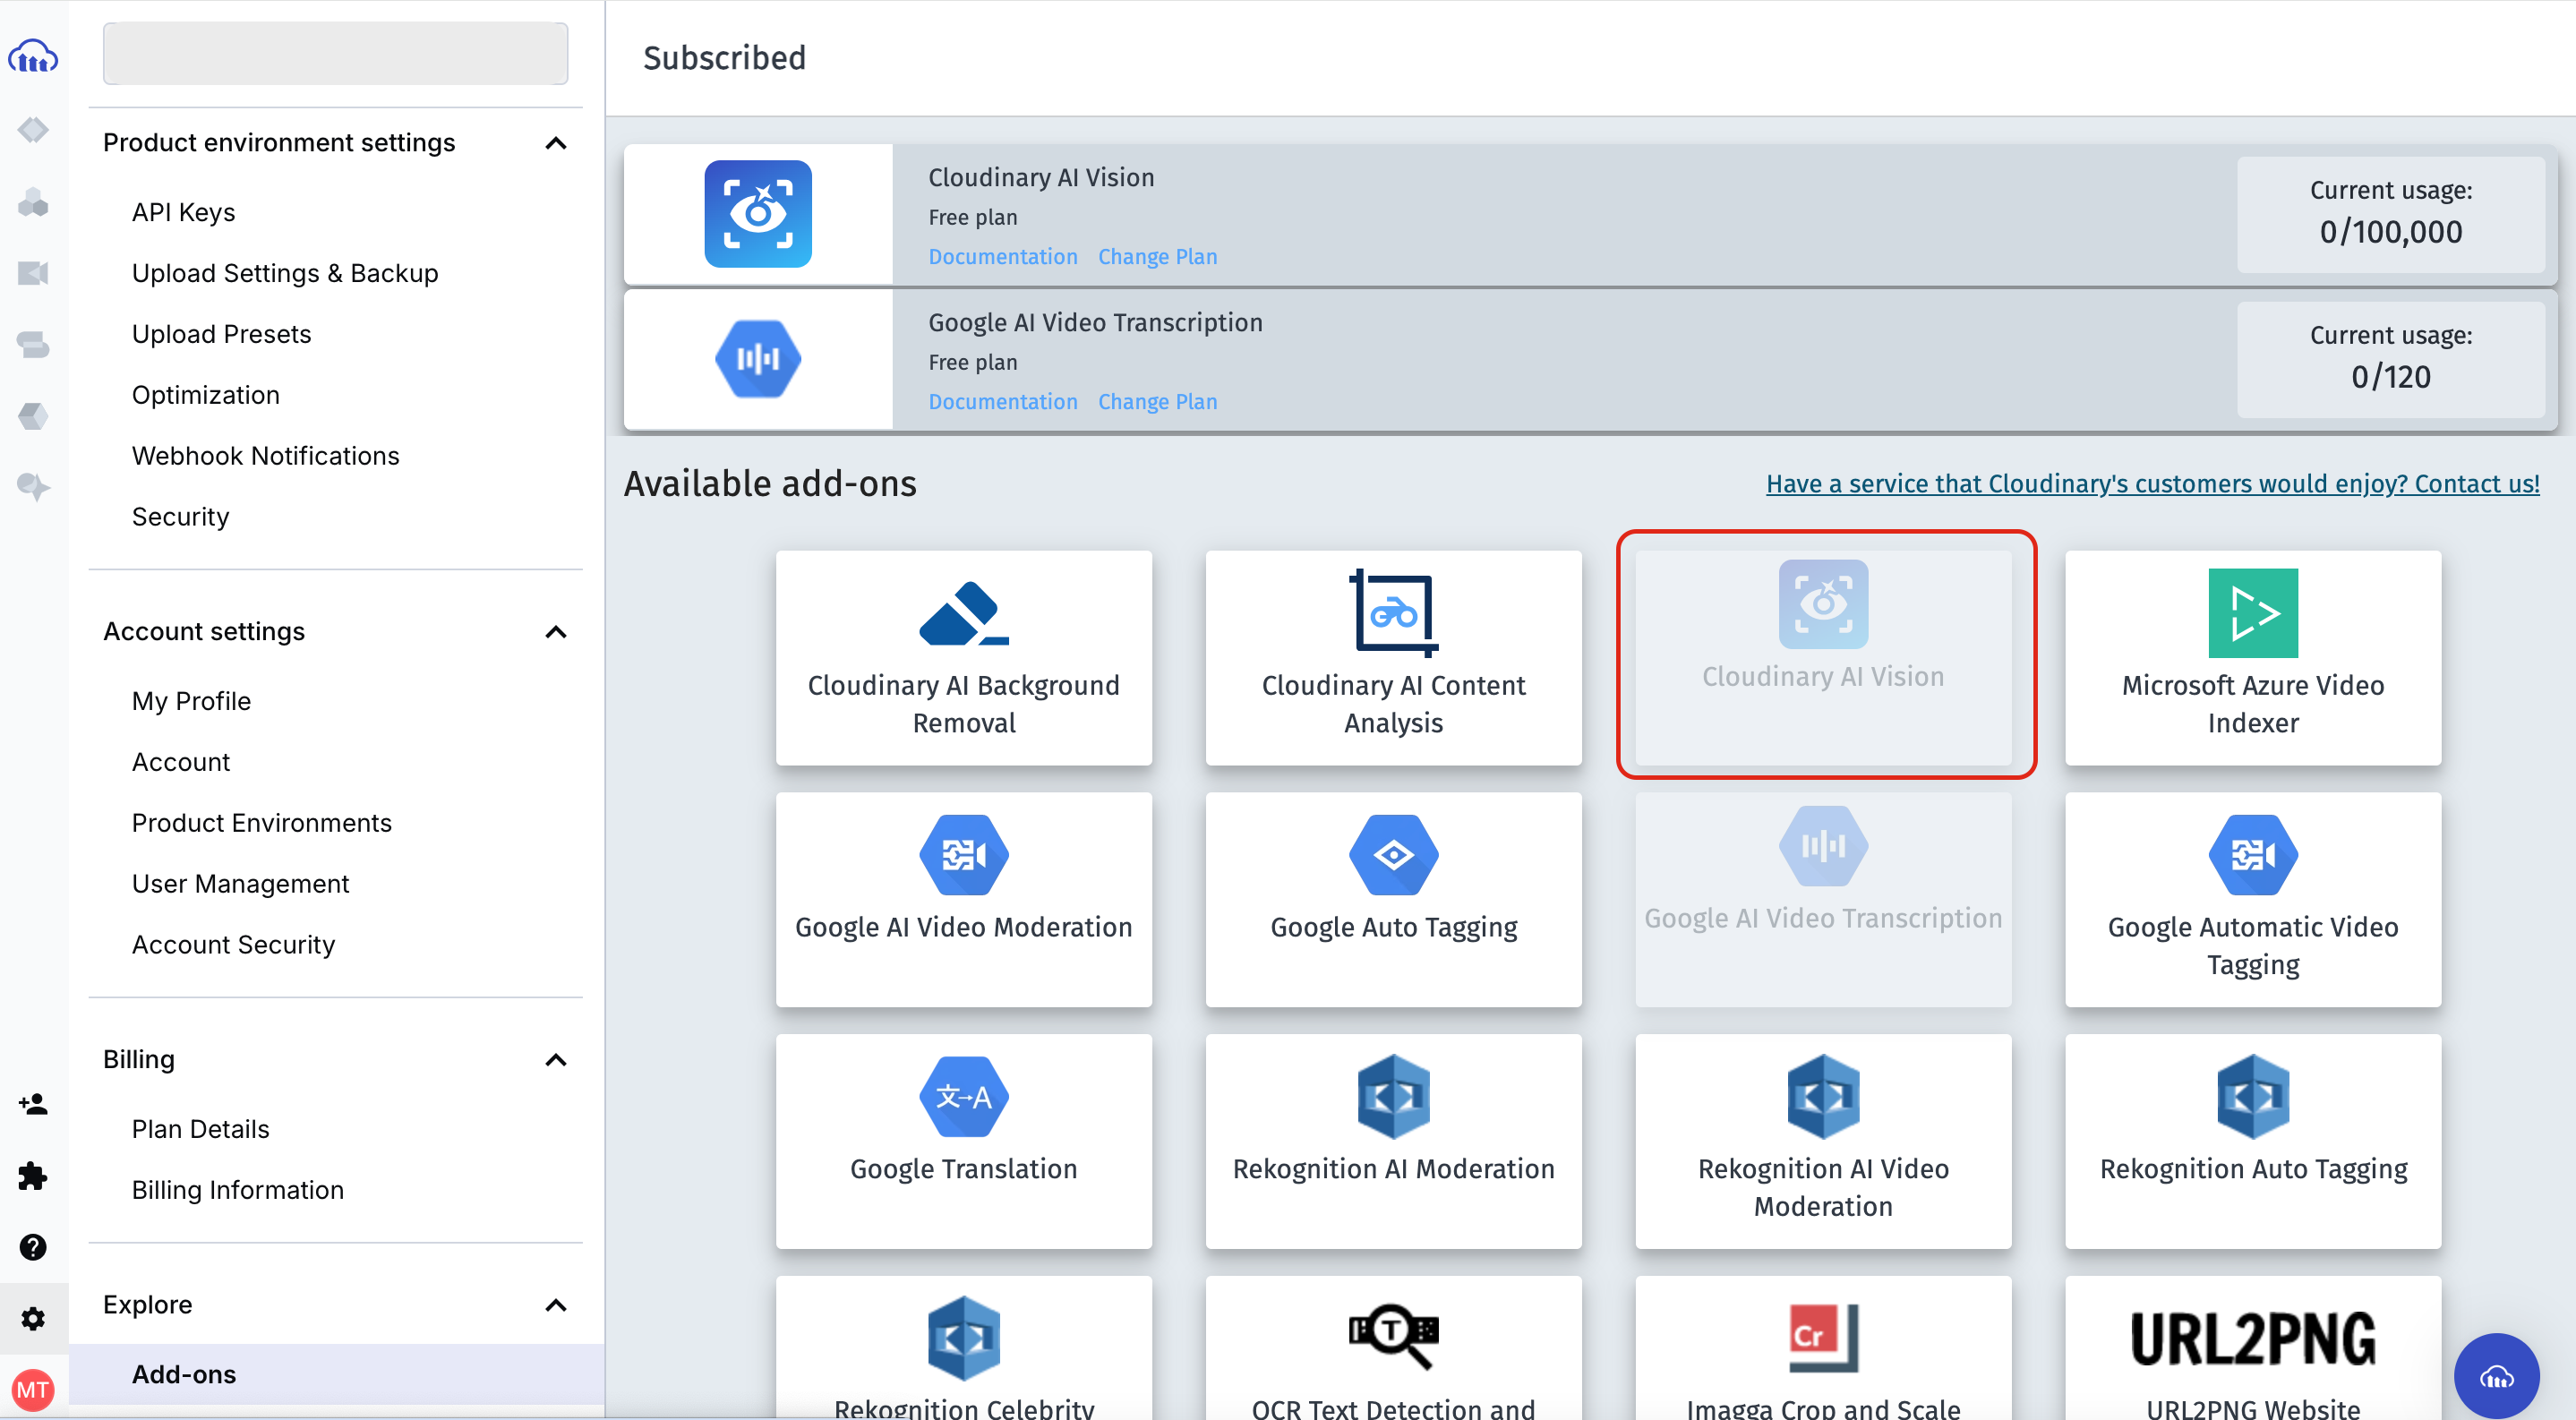Click the Available add-ons heading
2576x1420 pixels.
pyautogui.click(x=769, y=484)
